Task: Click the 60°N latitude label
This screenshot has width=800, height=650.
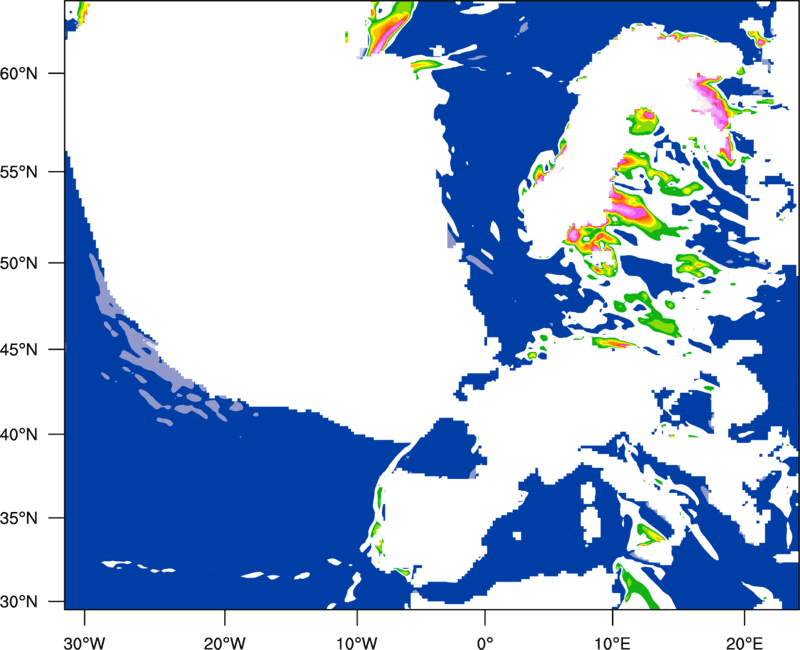Action: 19,73
